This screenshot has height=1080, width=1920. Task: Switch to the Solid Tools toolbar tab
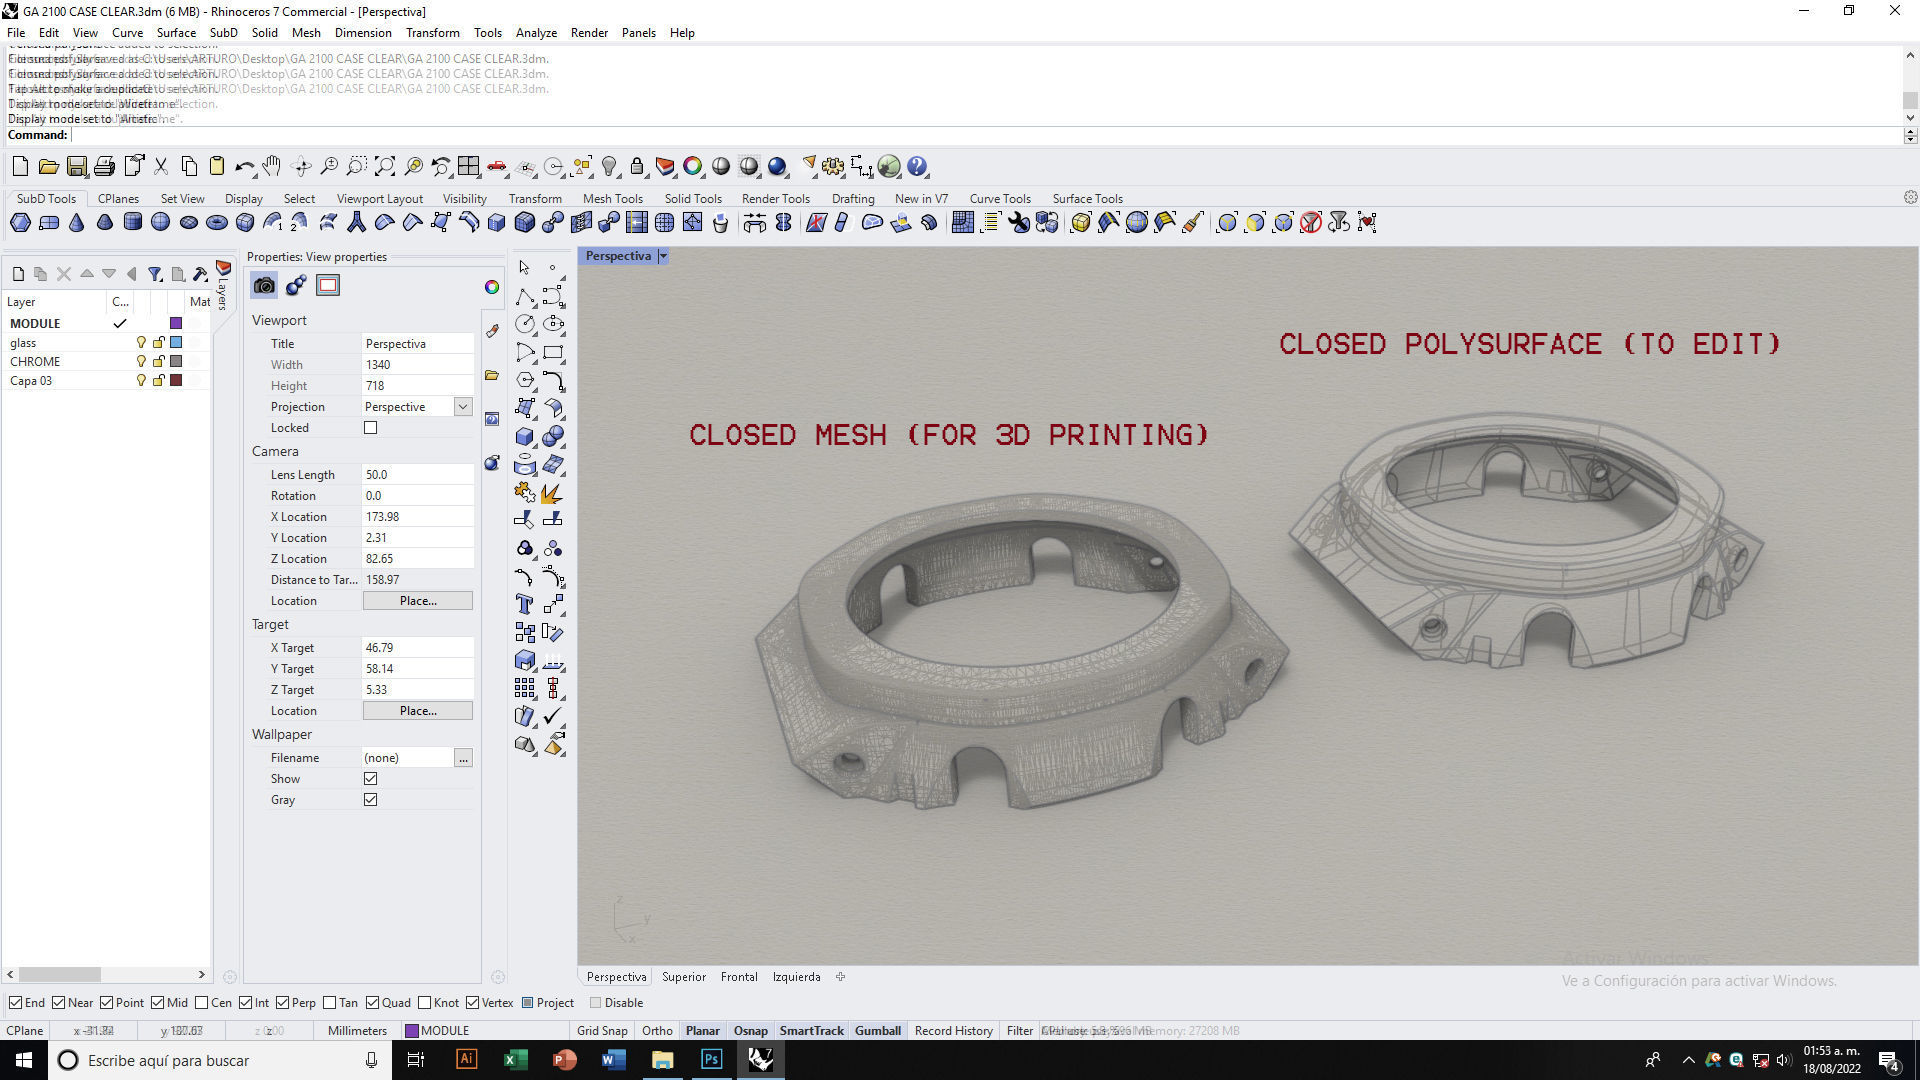pyautogui.click(x=693, y=199)
